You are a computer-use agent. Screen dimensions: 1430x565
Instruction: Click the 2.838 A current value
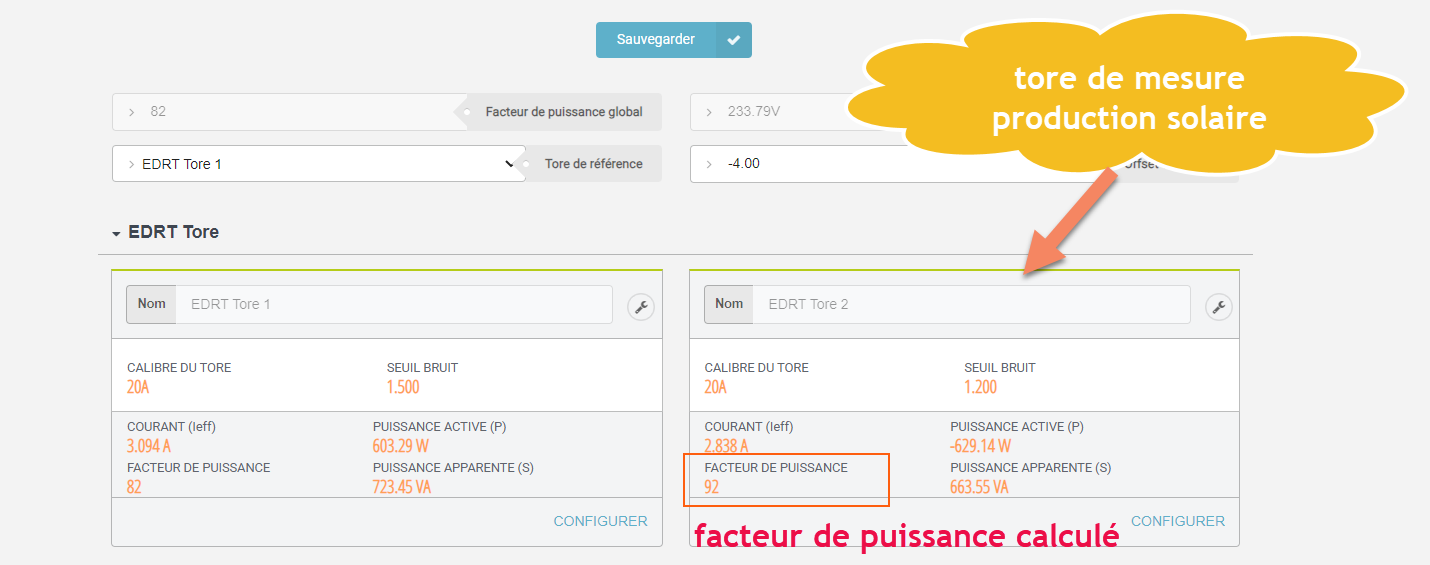tap(727, 446)
